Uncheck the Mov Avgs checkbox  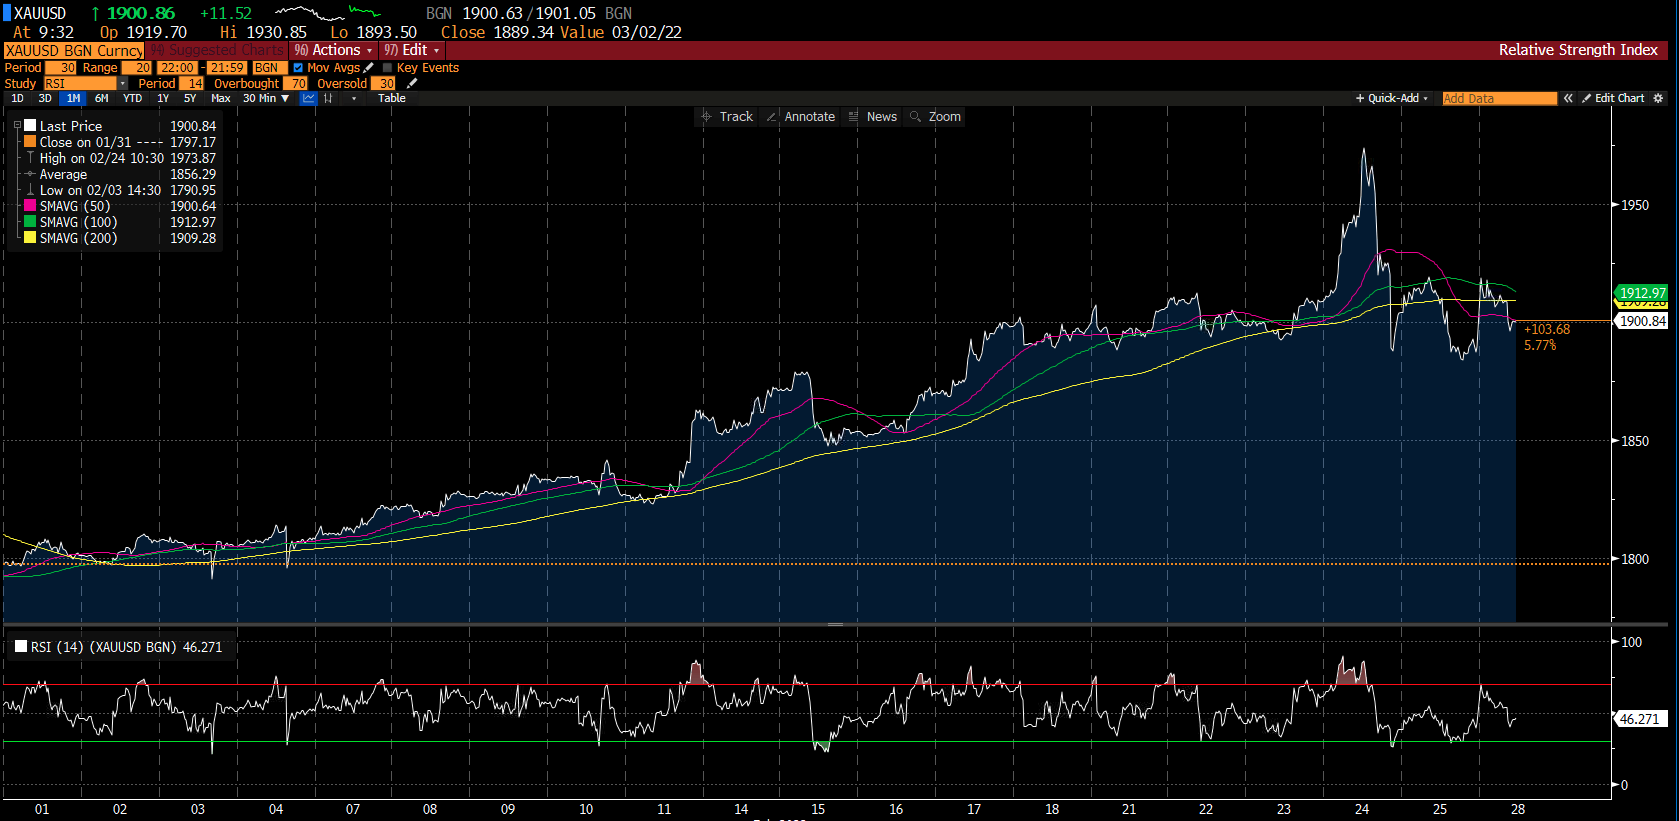298,68
